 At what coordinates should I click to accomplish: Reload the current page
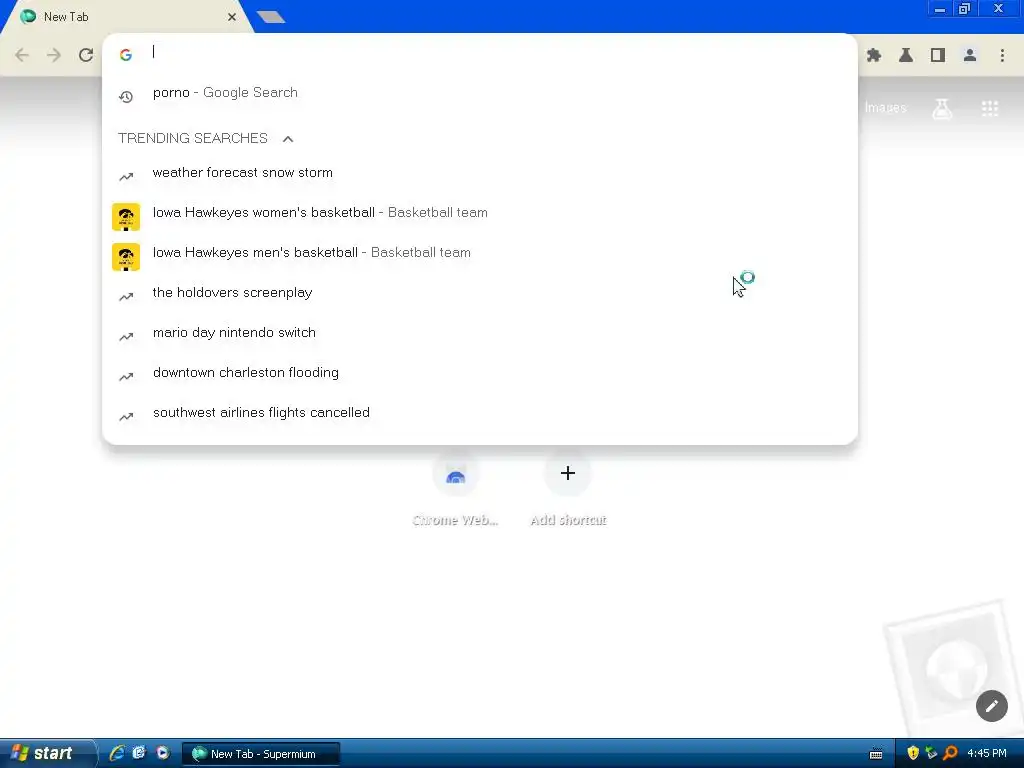tap(86, 55)
